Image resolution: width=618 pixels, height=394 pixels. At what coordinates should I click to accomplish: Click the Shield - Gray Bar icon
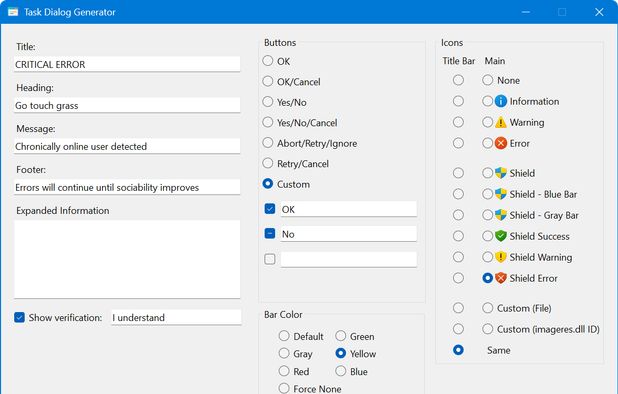pos(501,215)
